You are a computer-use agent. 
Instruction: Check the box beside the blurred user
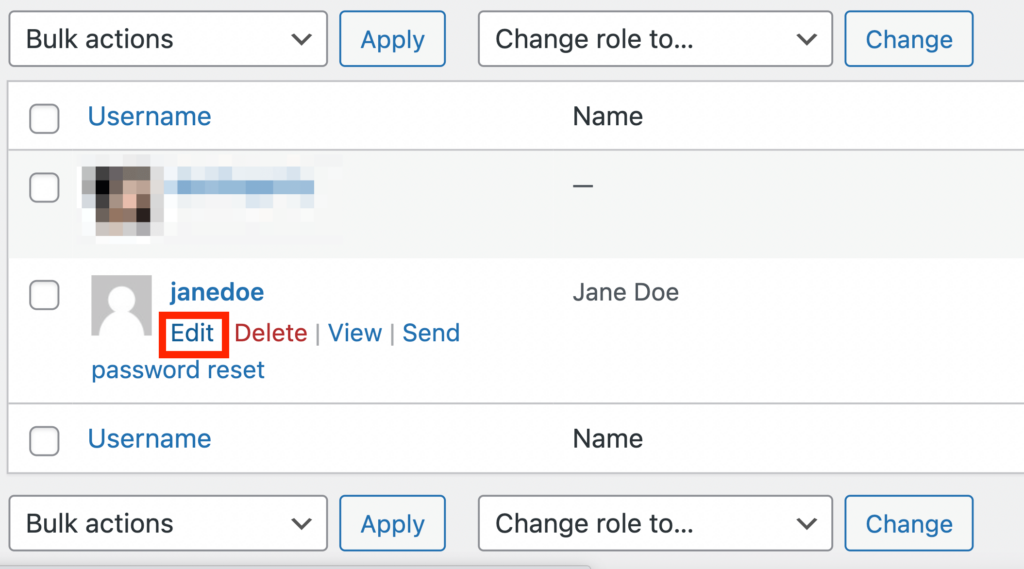(44, 187)
